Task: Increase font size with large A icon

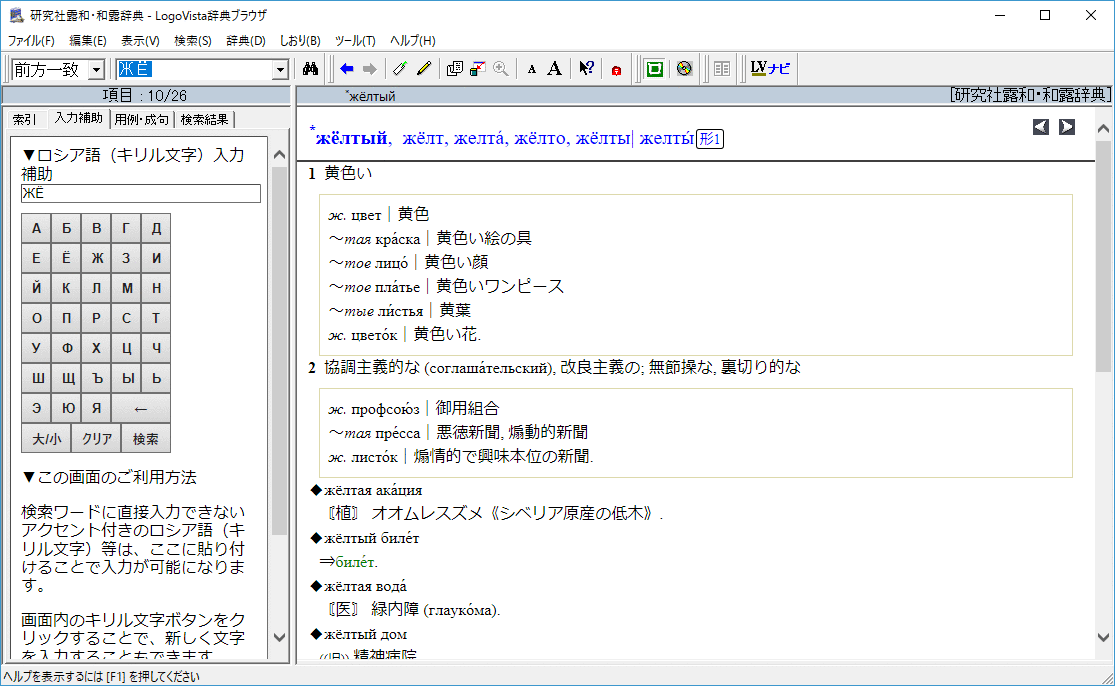Action: tap(554, 69)
